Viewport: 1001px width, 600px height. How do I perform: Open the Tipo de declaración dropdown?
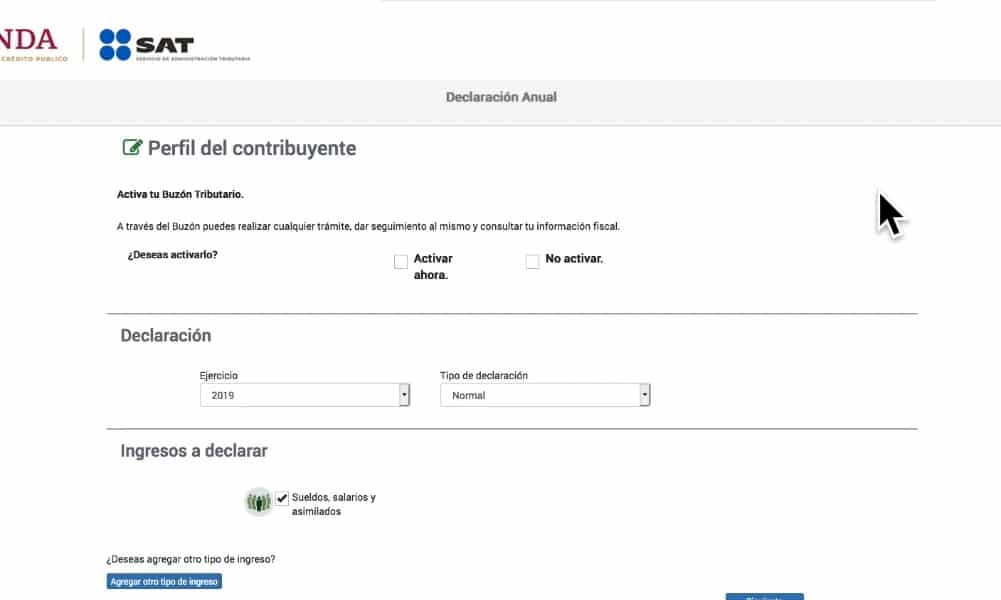(545, 395)
